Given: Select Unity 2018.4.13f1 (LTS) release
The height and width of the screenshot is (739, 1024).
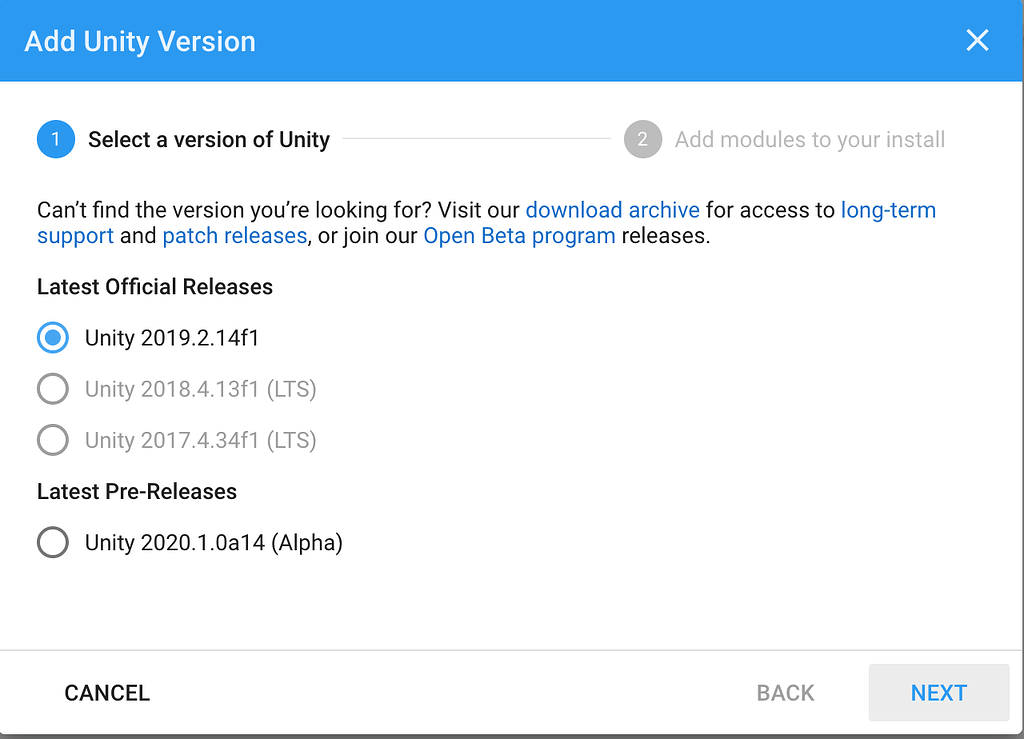Looking at the screenshot, I should 52,389.
